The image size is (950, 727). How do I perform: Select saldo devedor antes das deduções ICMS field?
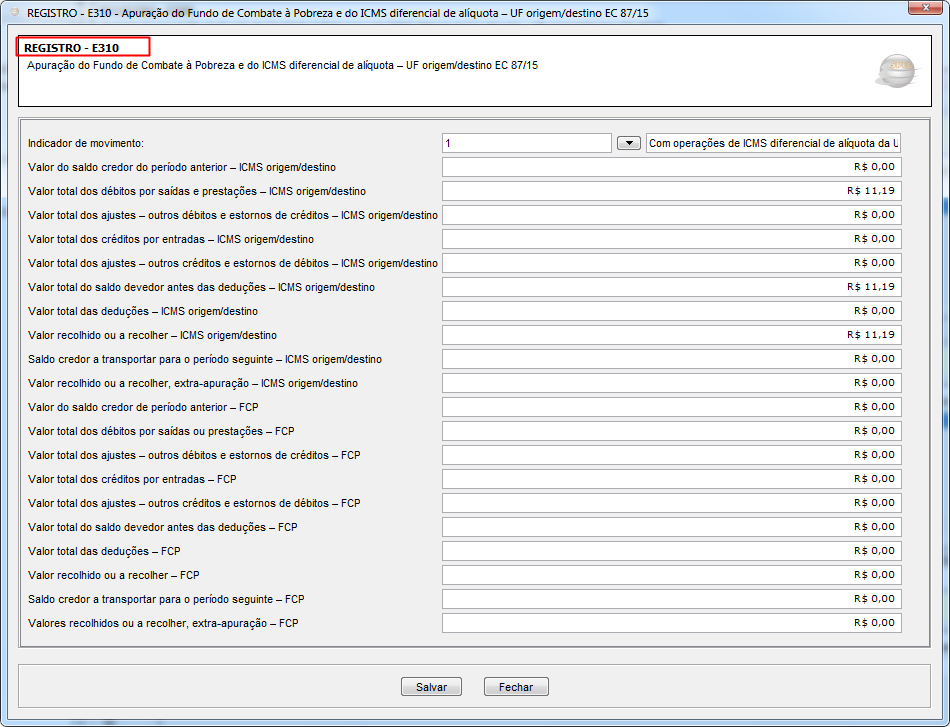click(671, 287)
